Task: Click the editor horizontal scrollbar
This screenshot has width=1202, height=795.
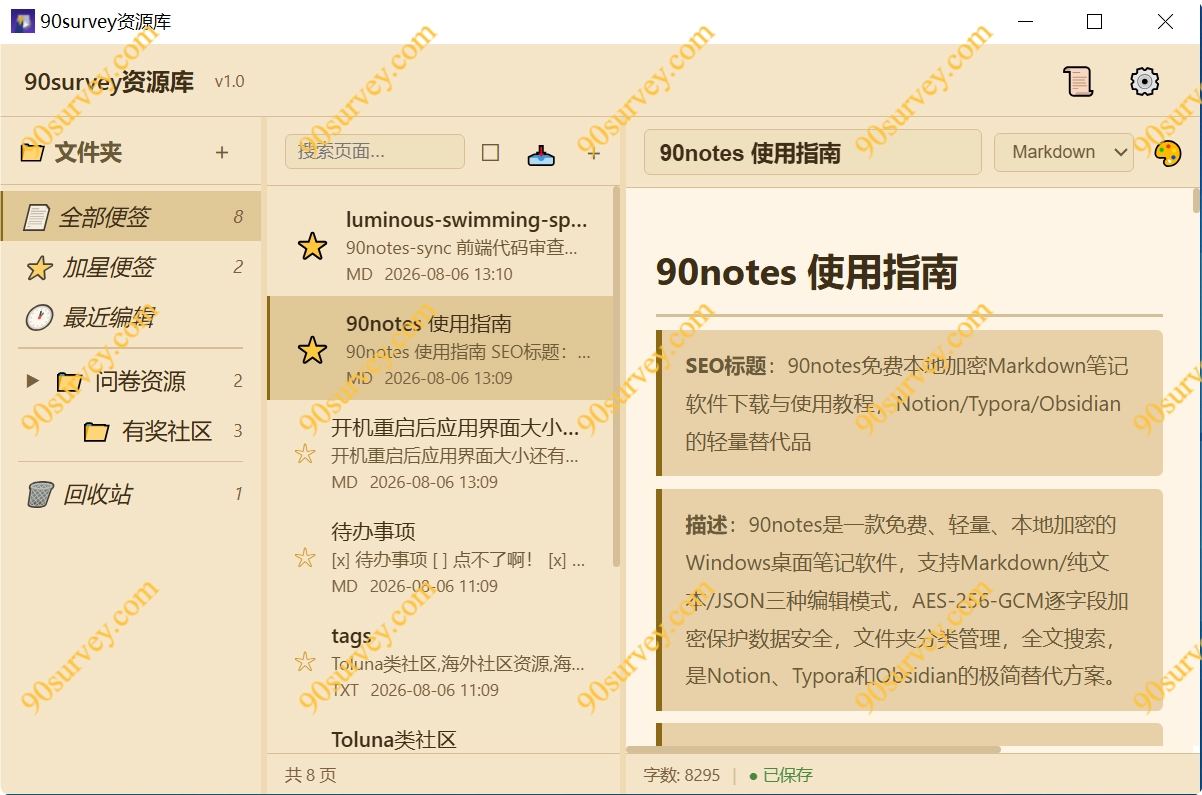Action: 813,749
